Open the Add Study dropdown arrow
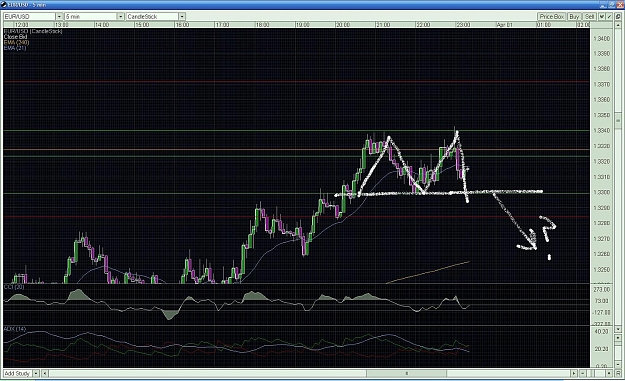 click(36, 373)
